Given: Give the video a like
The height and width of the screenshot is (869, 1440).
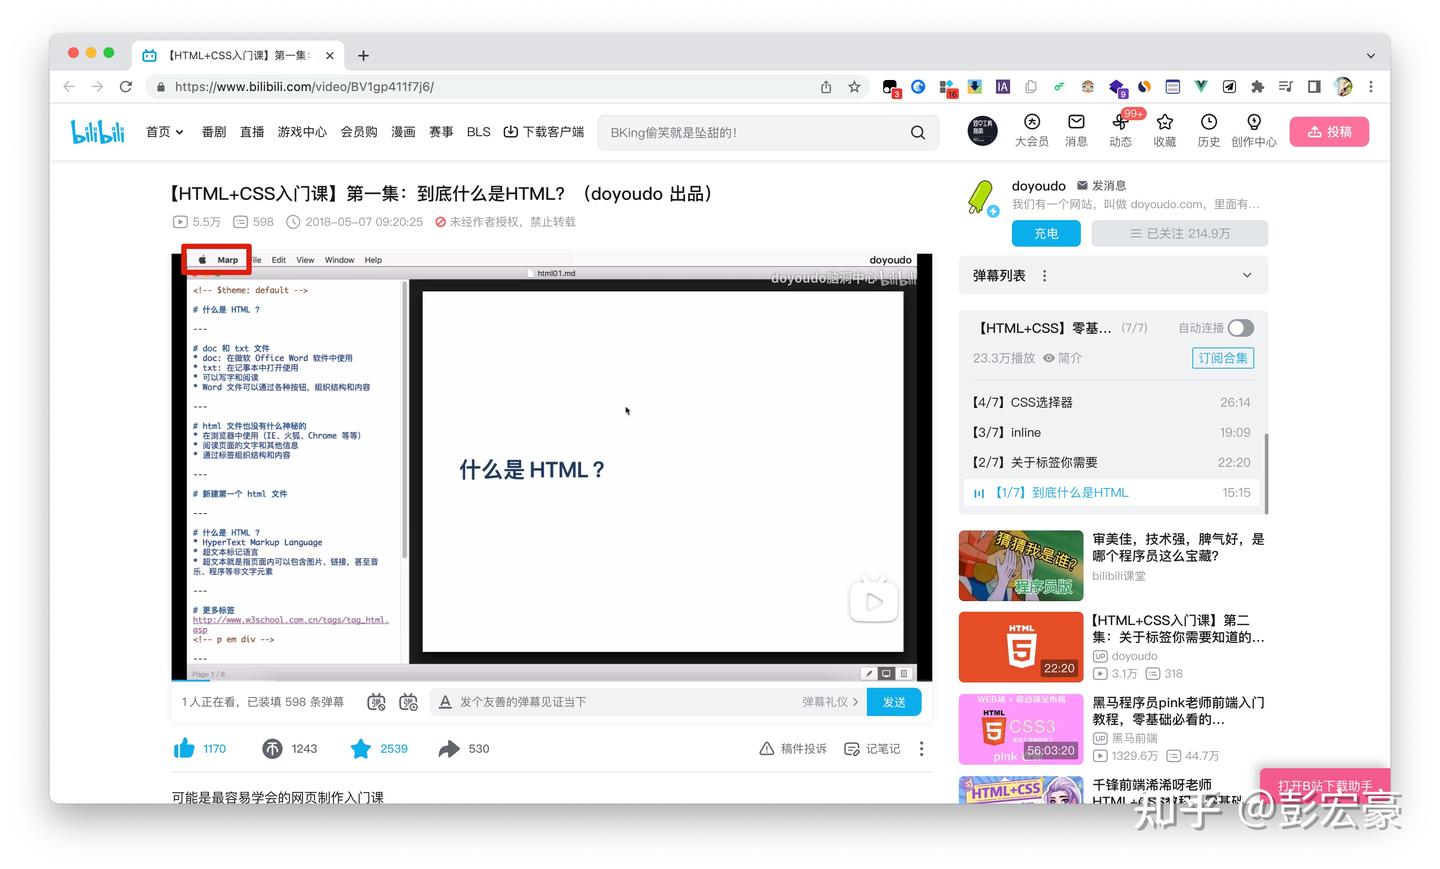Looking at the screenshot, I should pos(186,748).
